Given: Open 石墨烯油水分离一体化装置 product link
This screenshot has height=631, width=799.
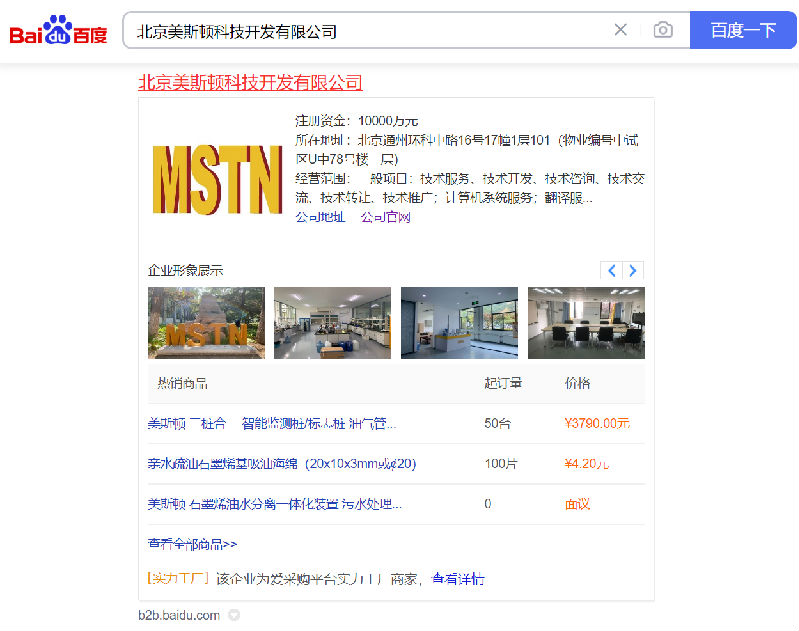Looking at the screenshot, I should (x=275, y=504).
